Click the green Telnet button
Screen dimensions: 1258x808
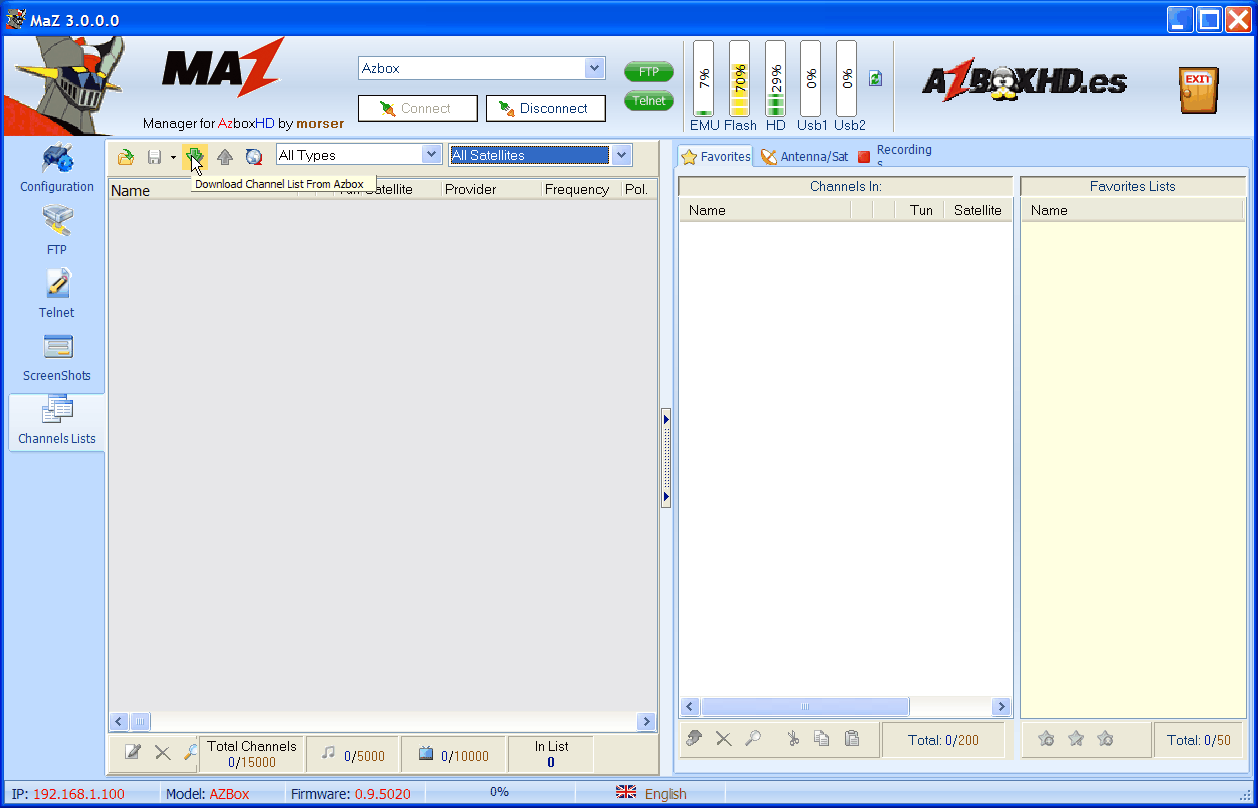point(649,101)
